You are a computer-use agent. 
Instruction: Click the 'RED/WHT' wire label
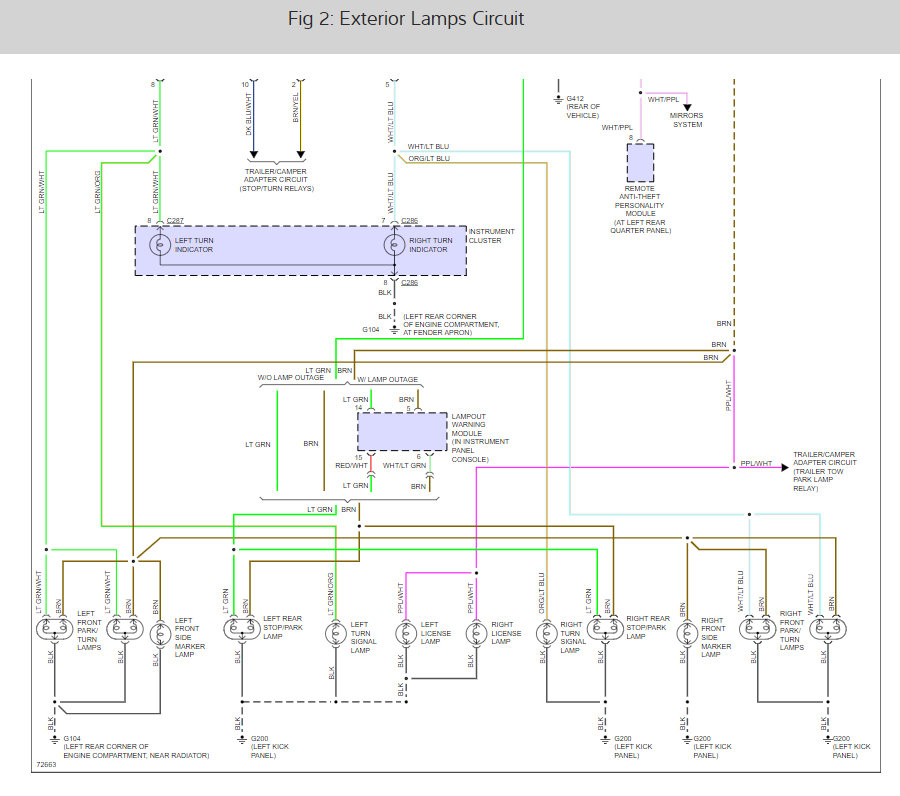[351, 465]
